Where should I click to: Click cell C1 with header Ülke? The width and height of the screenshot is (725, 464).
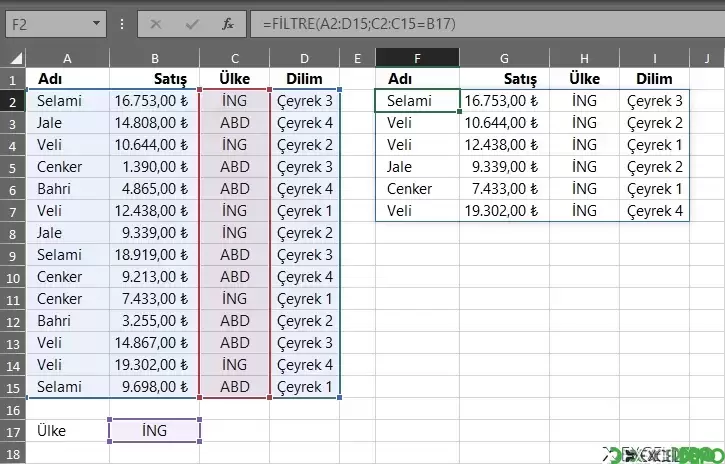pyautogui.click(x=234, y=79)
